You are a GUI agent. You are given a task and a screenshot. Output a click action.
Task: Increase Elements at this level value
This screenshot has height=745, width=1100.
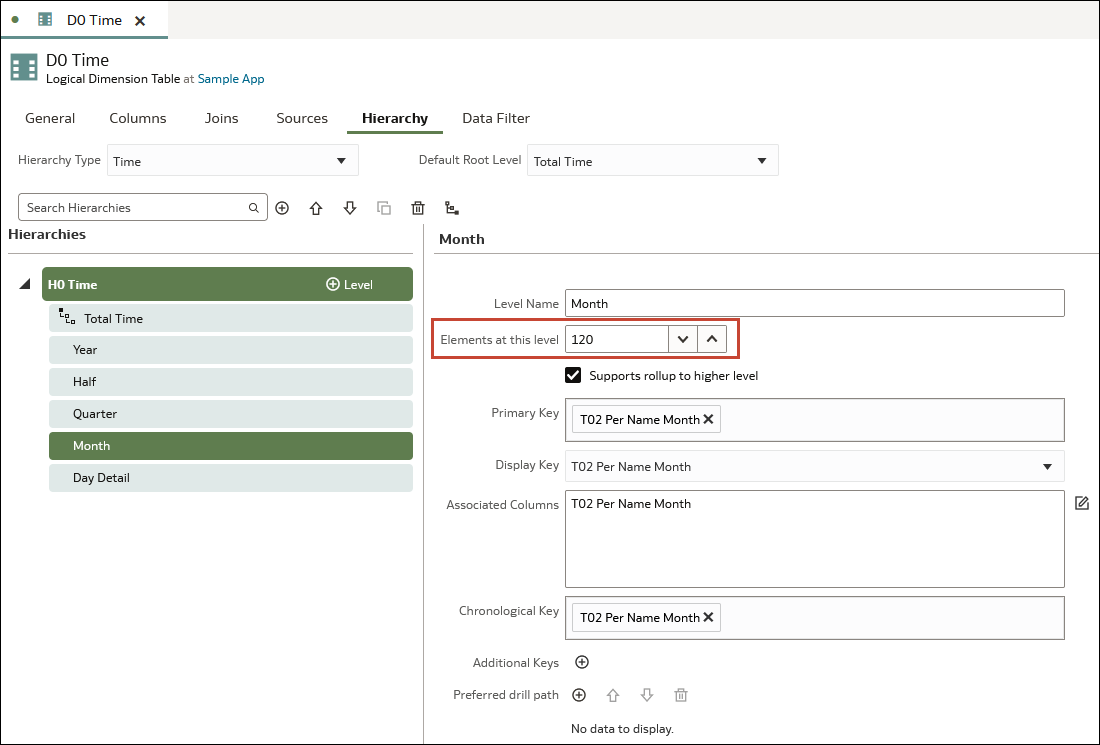point(712,340)
